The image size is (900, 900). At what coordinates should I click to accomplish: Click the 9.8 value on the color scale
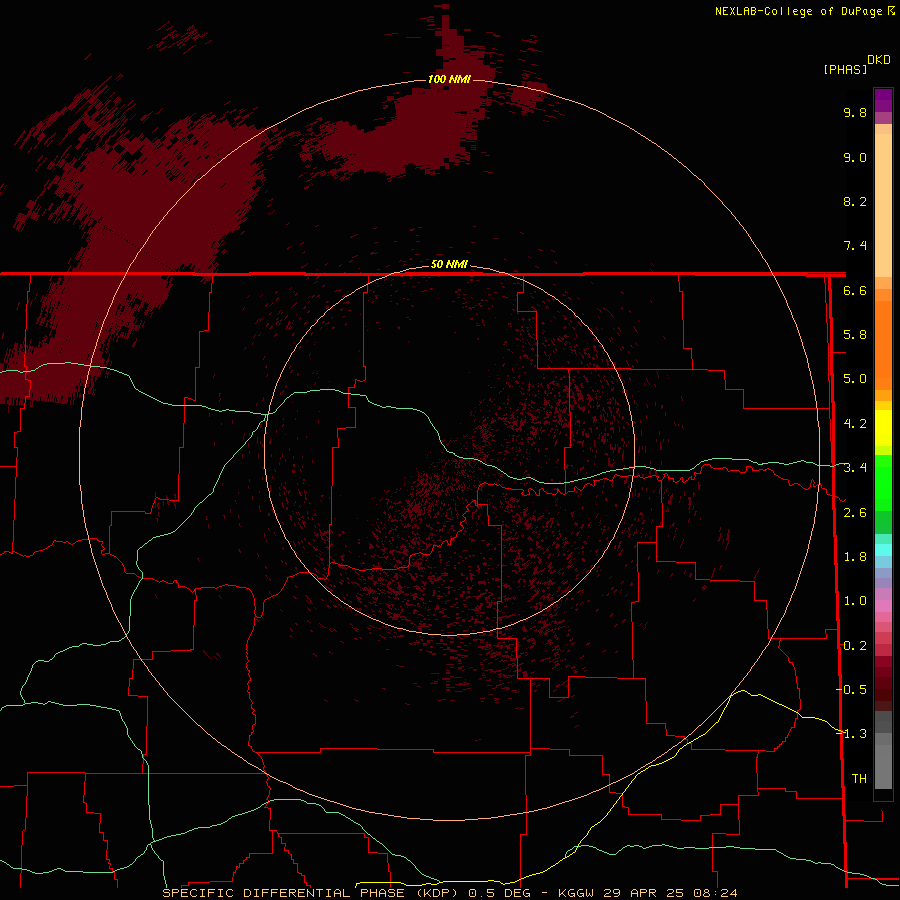tap(855, 112)
